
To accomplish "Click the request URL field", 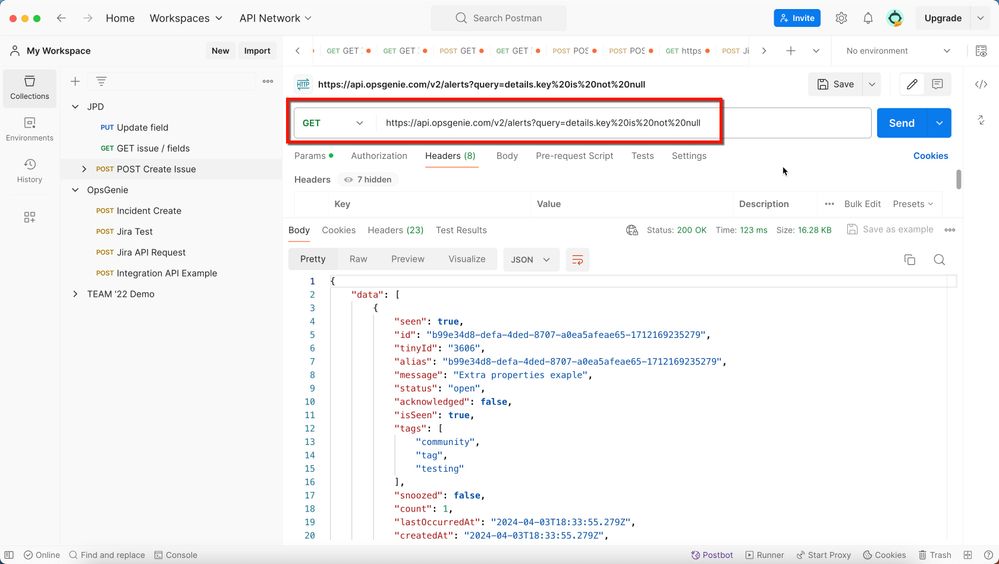I will (x=623, y=123).
